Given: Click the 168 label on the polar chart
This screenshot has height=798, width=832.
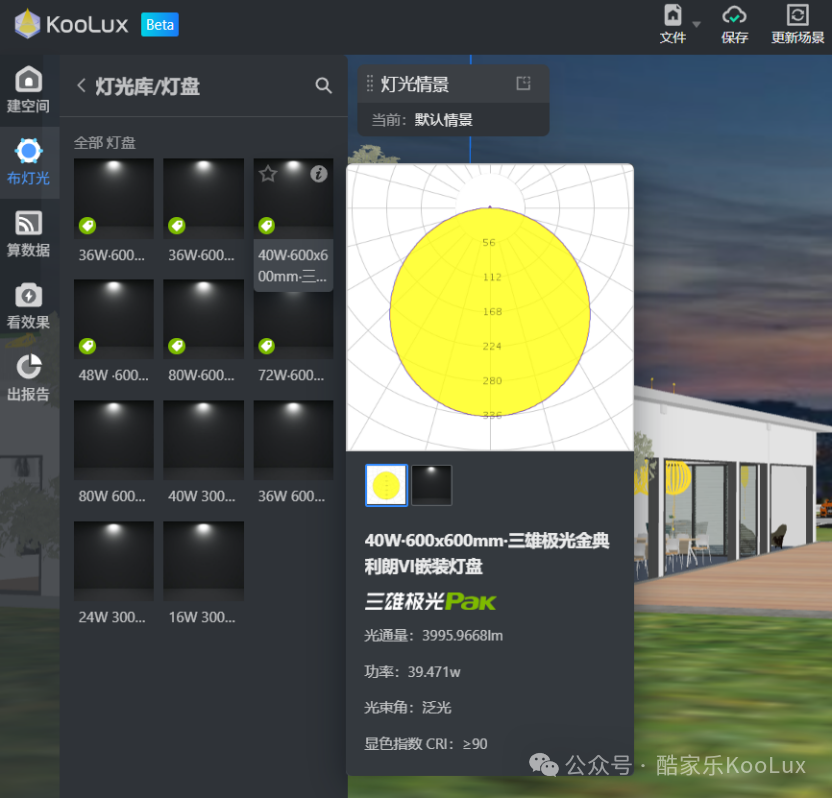Looking at the screenshot, I should pos(492,311).
